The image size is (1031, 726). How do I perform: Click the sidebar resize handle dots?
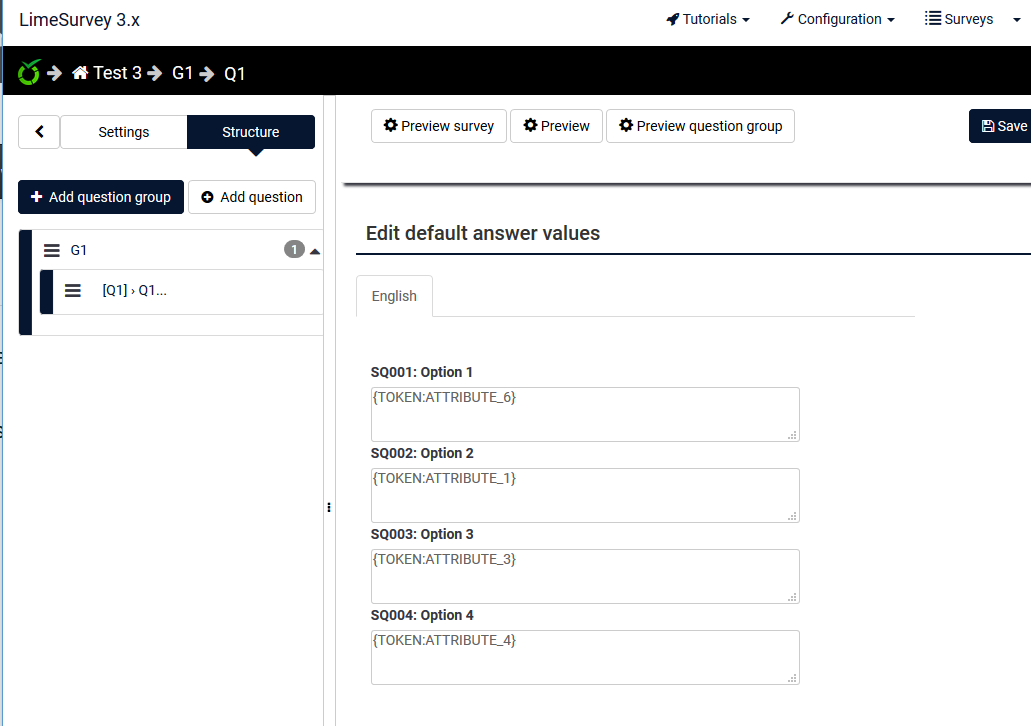[329, 507]
